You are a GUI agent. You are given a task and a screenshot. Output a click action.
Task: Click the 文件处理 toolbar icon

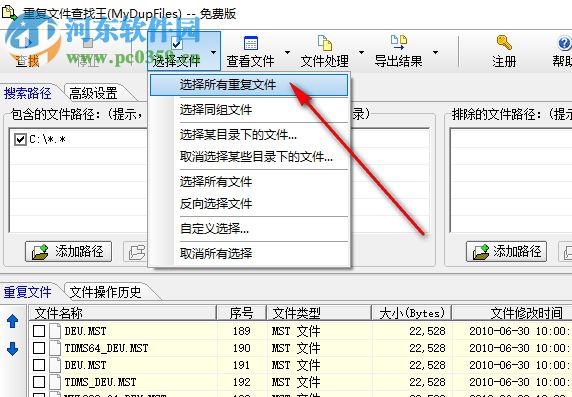(x=325, y=43)
